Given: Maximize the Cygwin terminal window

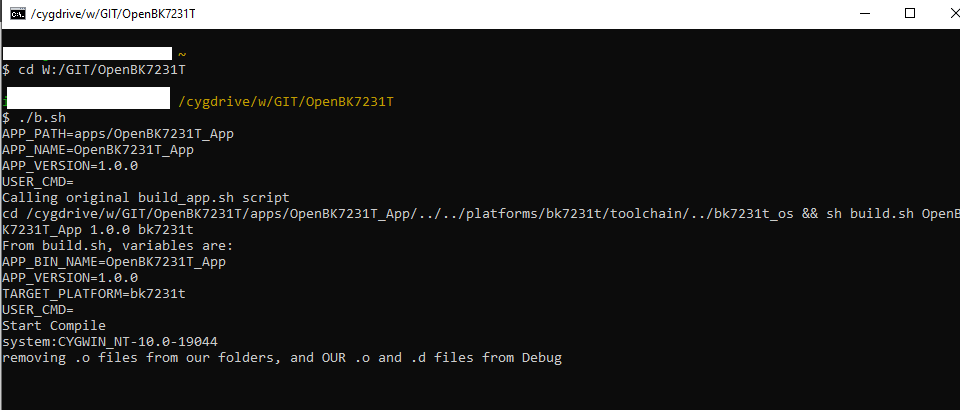Looking at the screenshot, I should (x=910, y=13).
